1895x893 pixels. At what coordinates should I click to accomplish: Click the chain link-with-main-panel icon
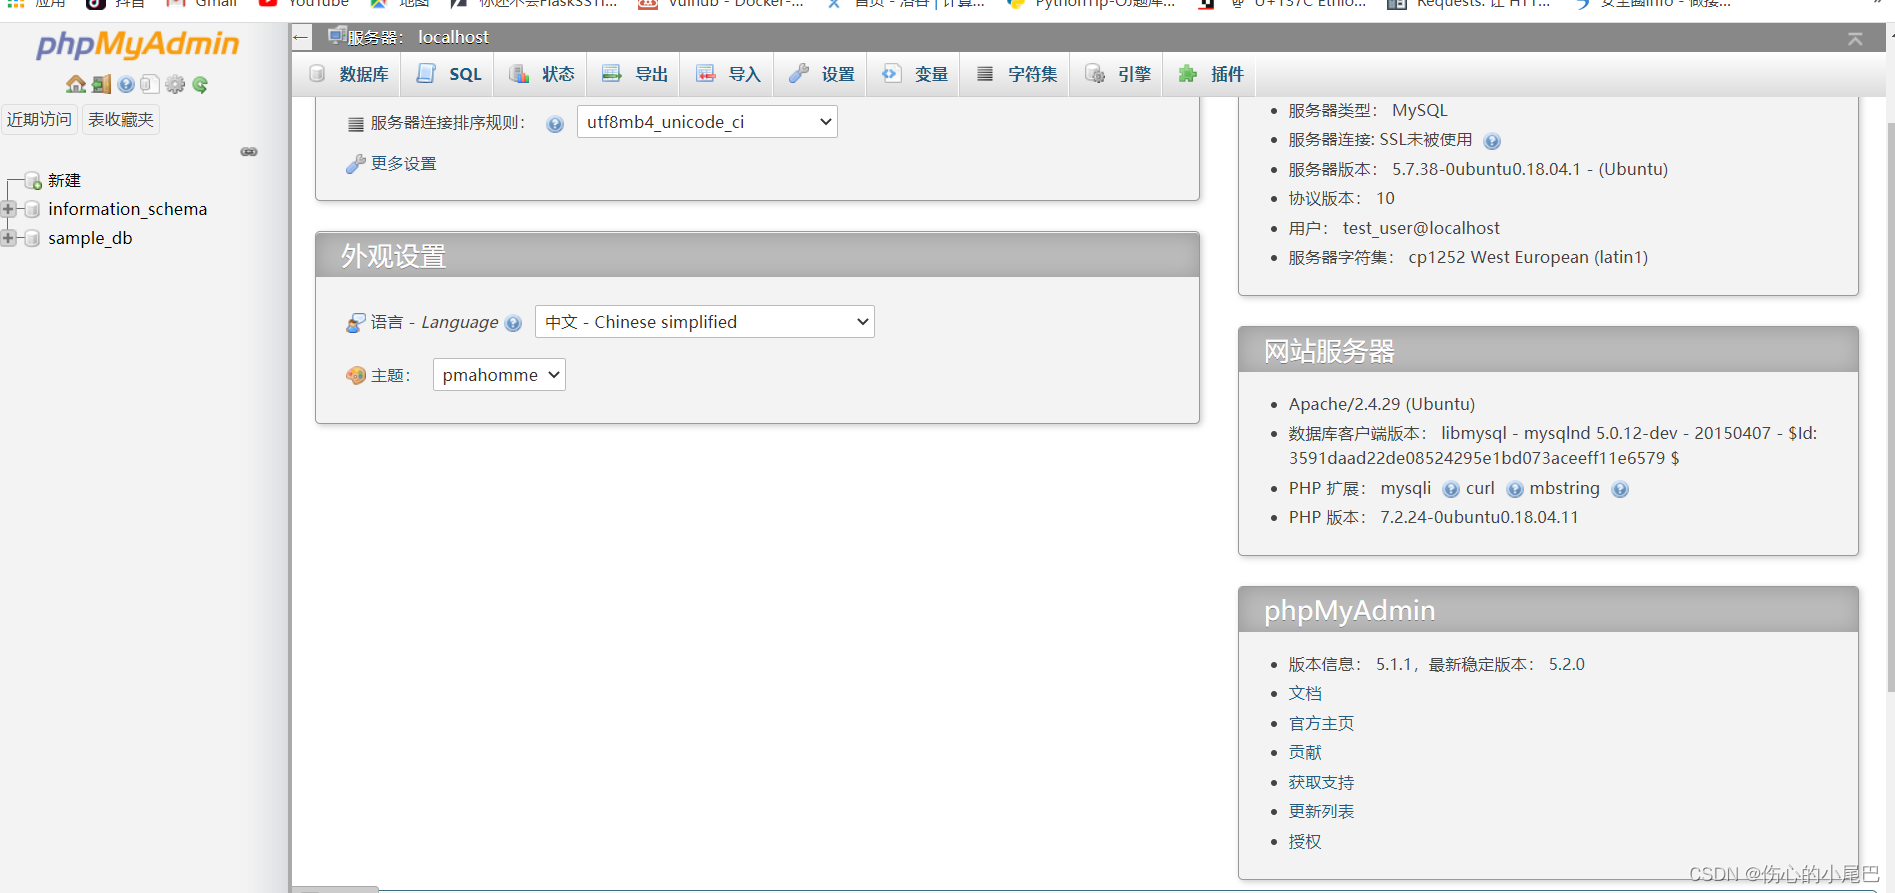pyautogui.click(x=249, y=152)
